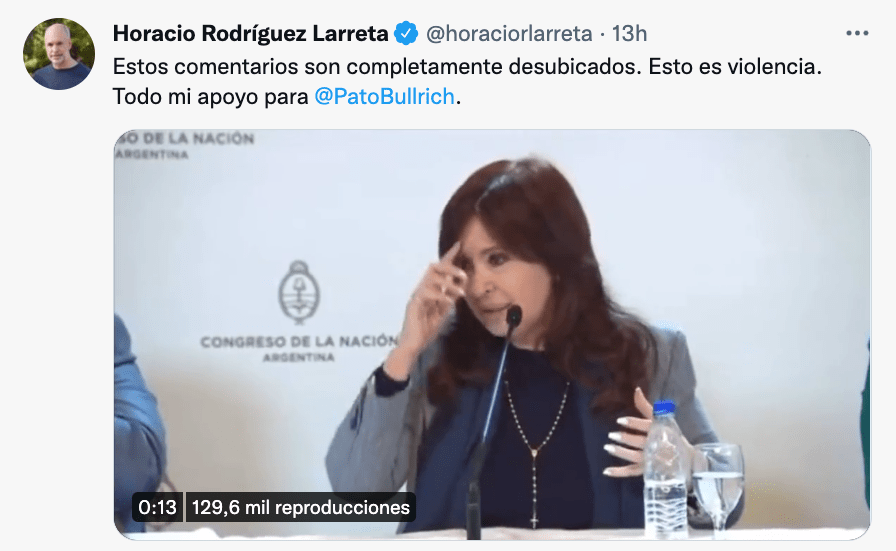Follow the @PatoBullrich mention link

pos(385,97)
